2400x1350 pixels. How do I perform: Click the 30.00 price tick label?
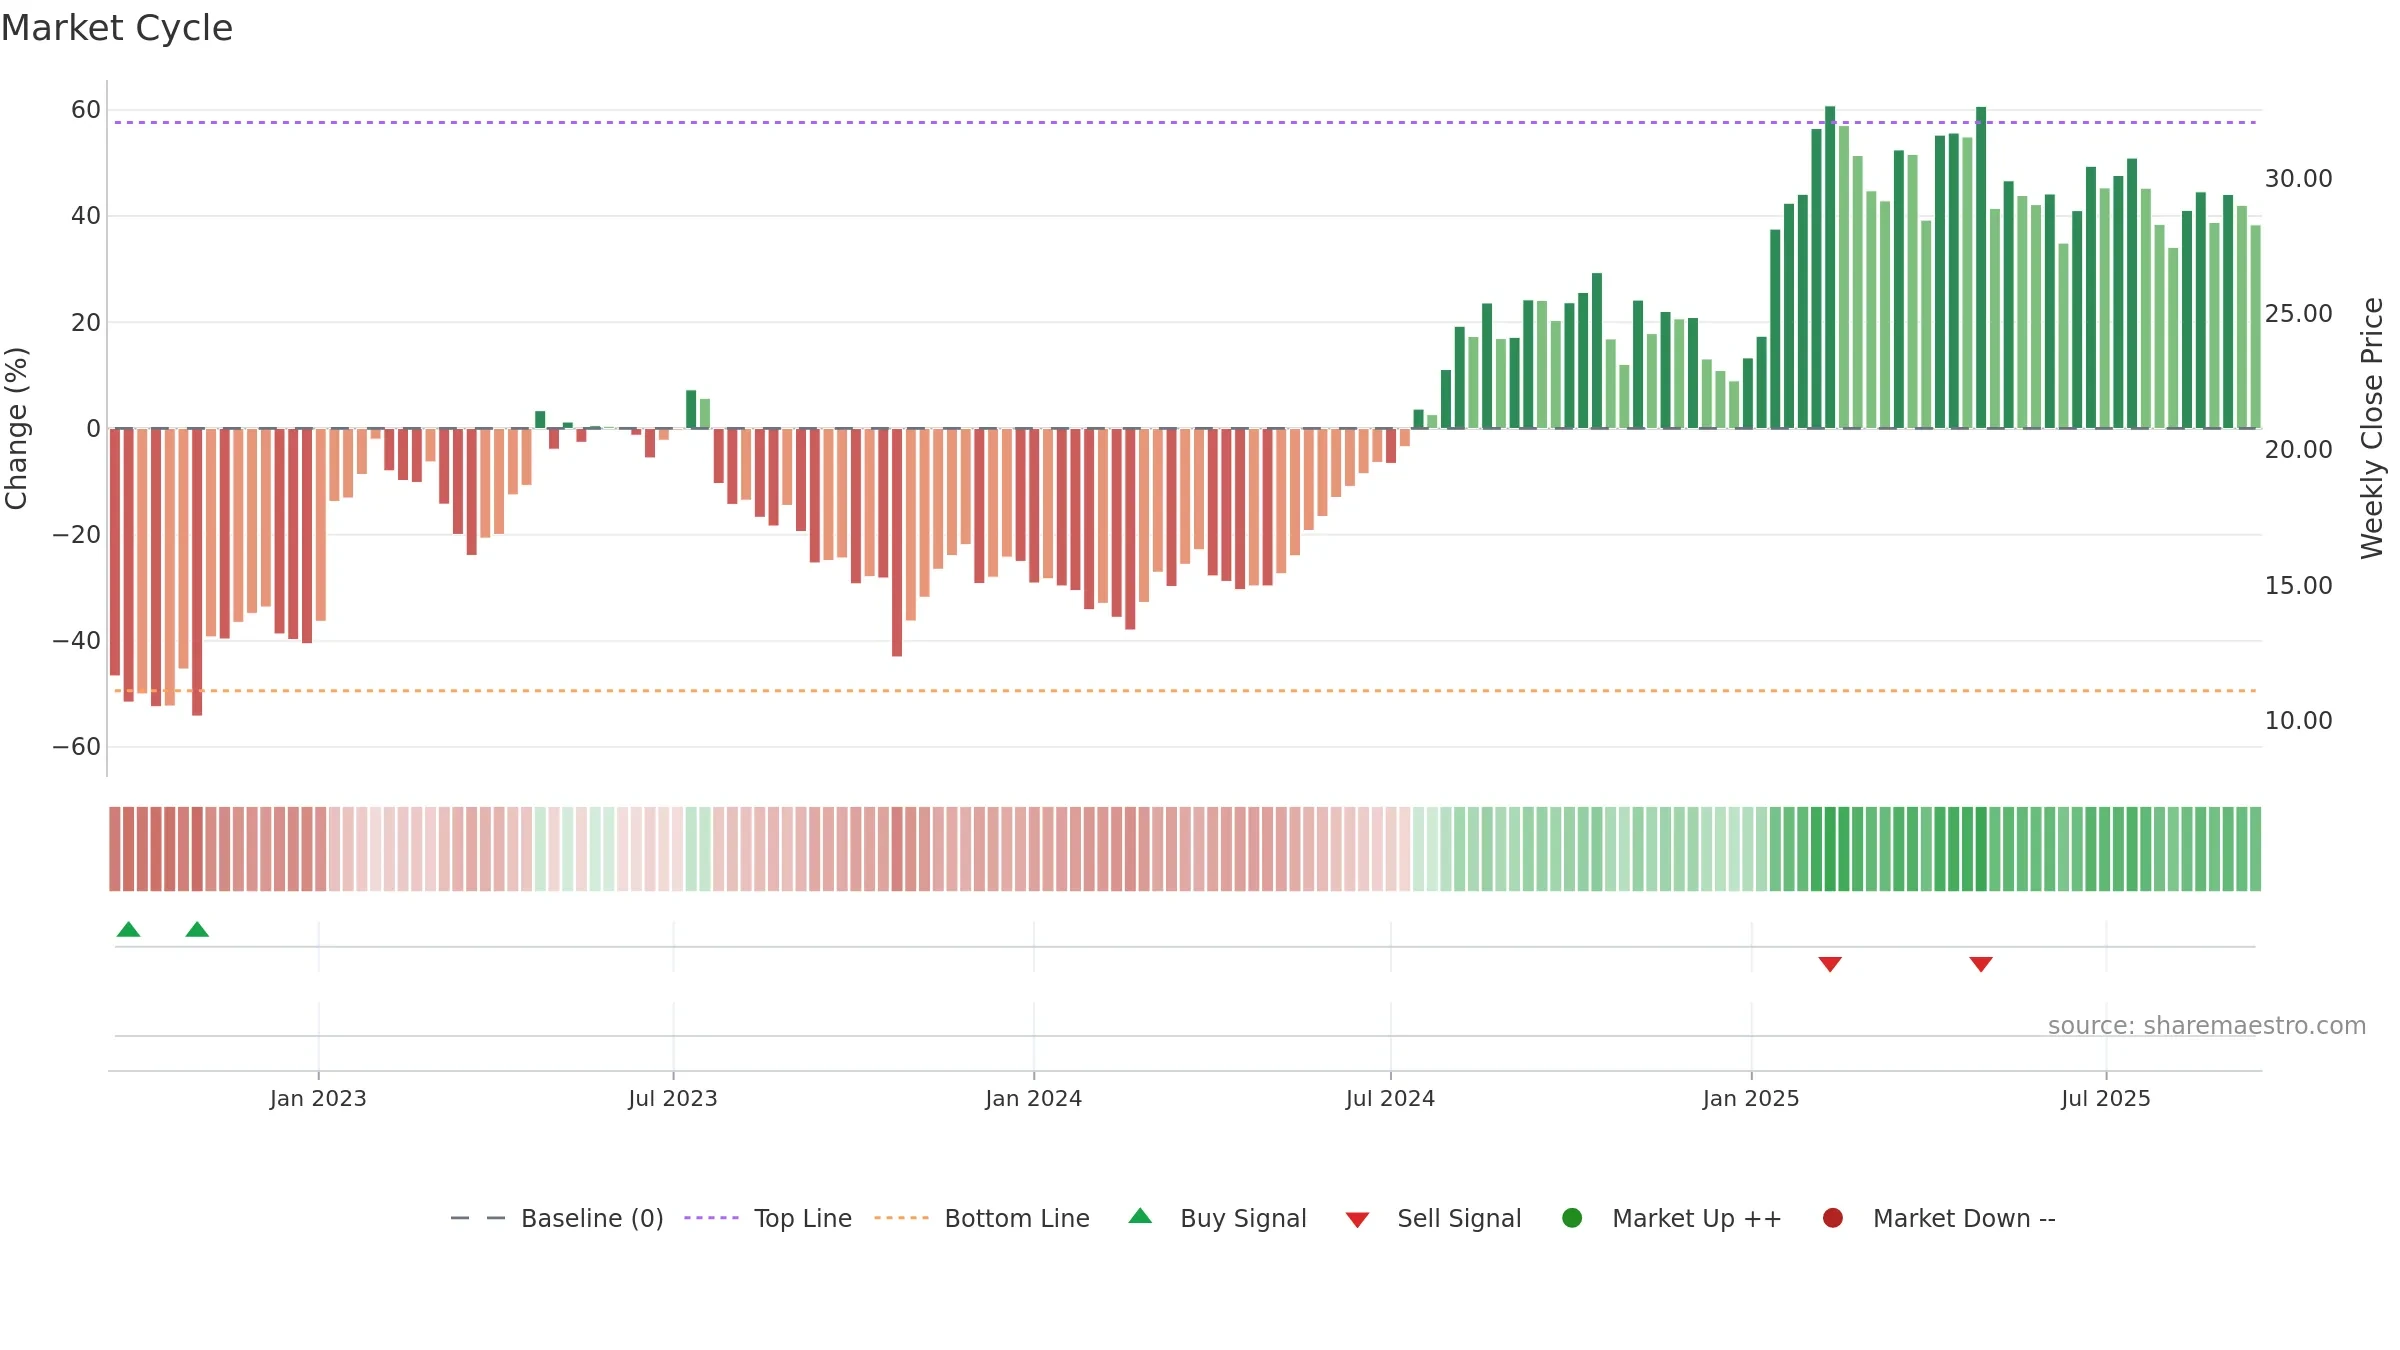click(2298, 178)
